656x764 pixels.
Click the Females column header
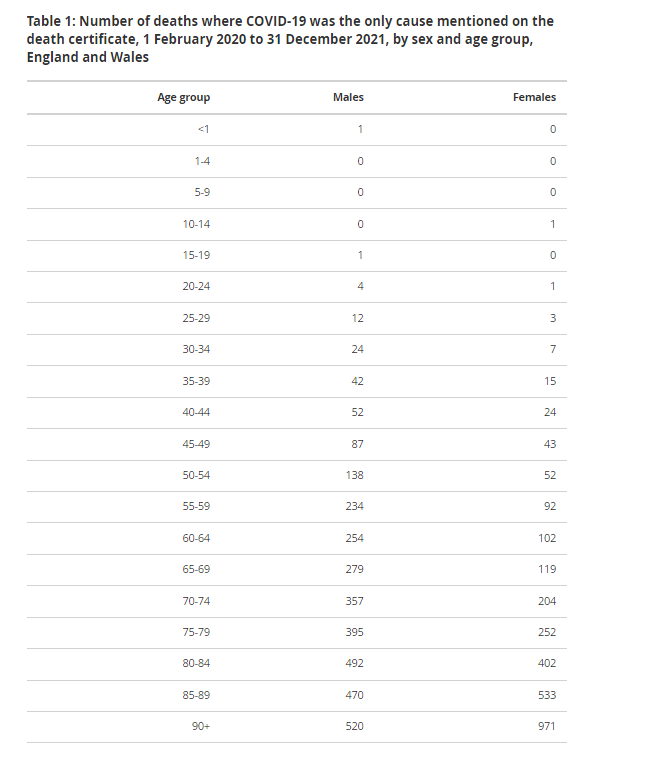534,98
